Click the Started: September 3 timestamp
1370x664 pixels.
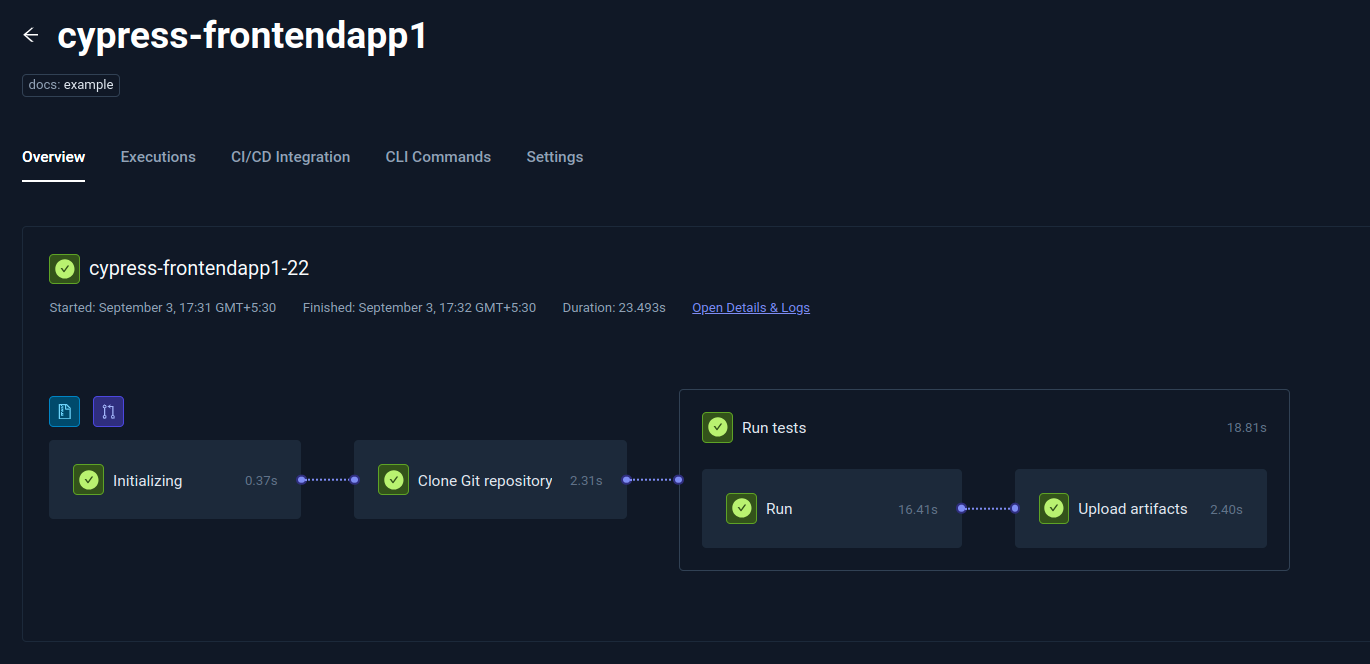(163, 307)
